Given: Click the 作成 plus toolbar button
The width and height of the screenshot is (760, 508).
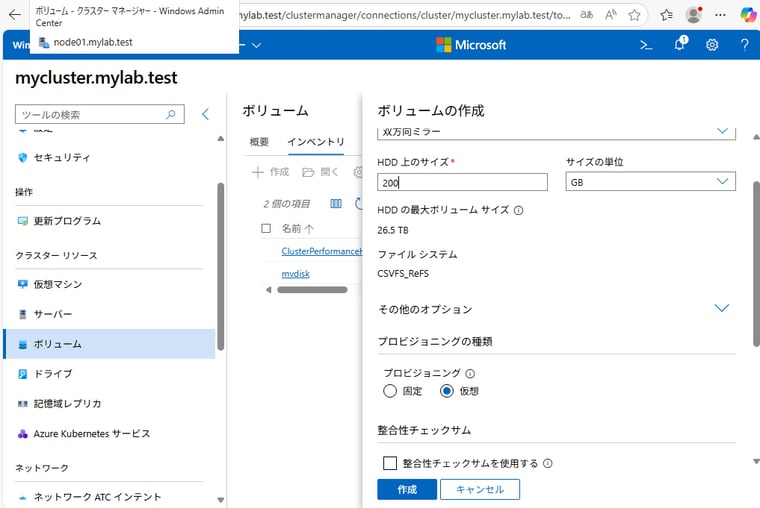Looking at the screenshot, I should (270, 172).
